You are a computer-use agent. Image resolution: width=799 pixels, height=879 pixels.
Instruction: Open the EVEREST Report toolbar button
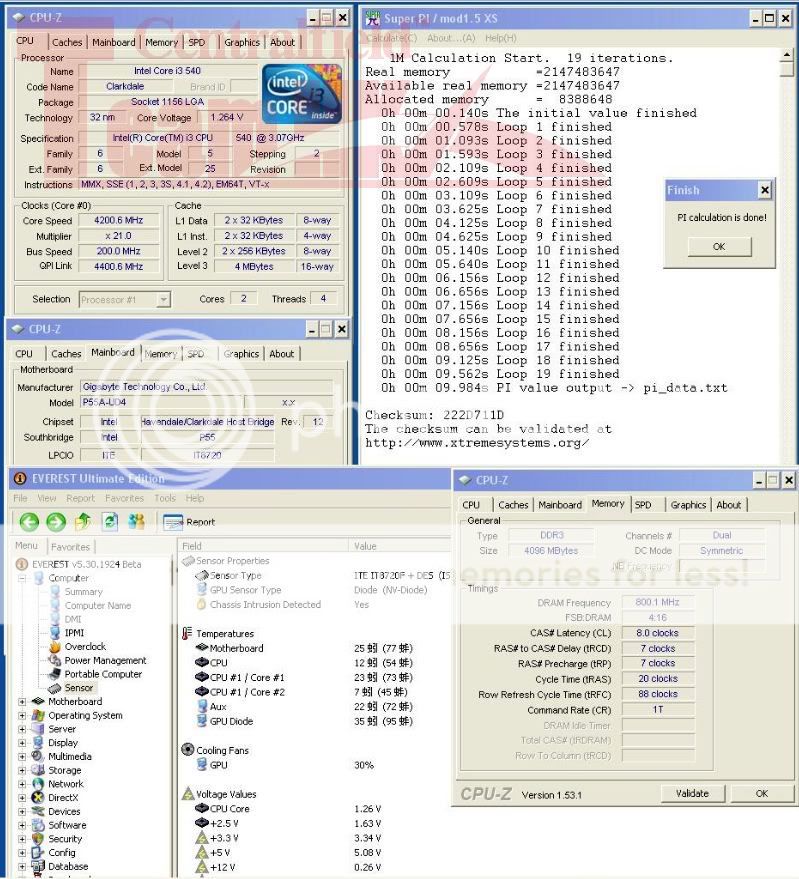[189, 522]
